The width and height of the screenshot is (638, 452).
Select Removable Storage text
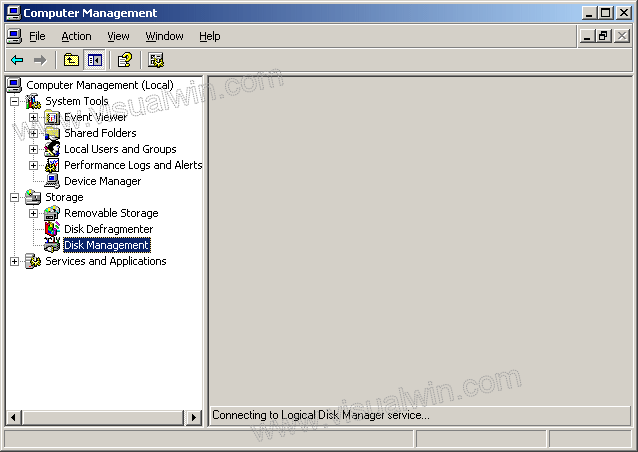tap(111, 213)
